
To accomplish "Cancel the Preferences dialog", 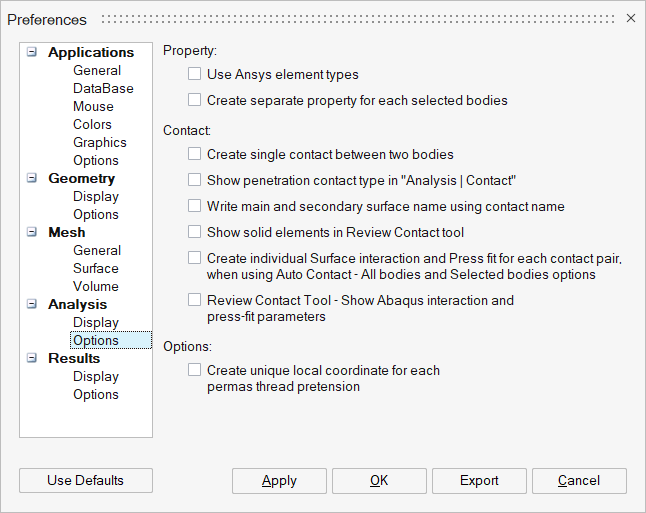I will click(x=579, y=481).
